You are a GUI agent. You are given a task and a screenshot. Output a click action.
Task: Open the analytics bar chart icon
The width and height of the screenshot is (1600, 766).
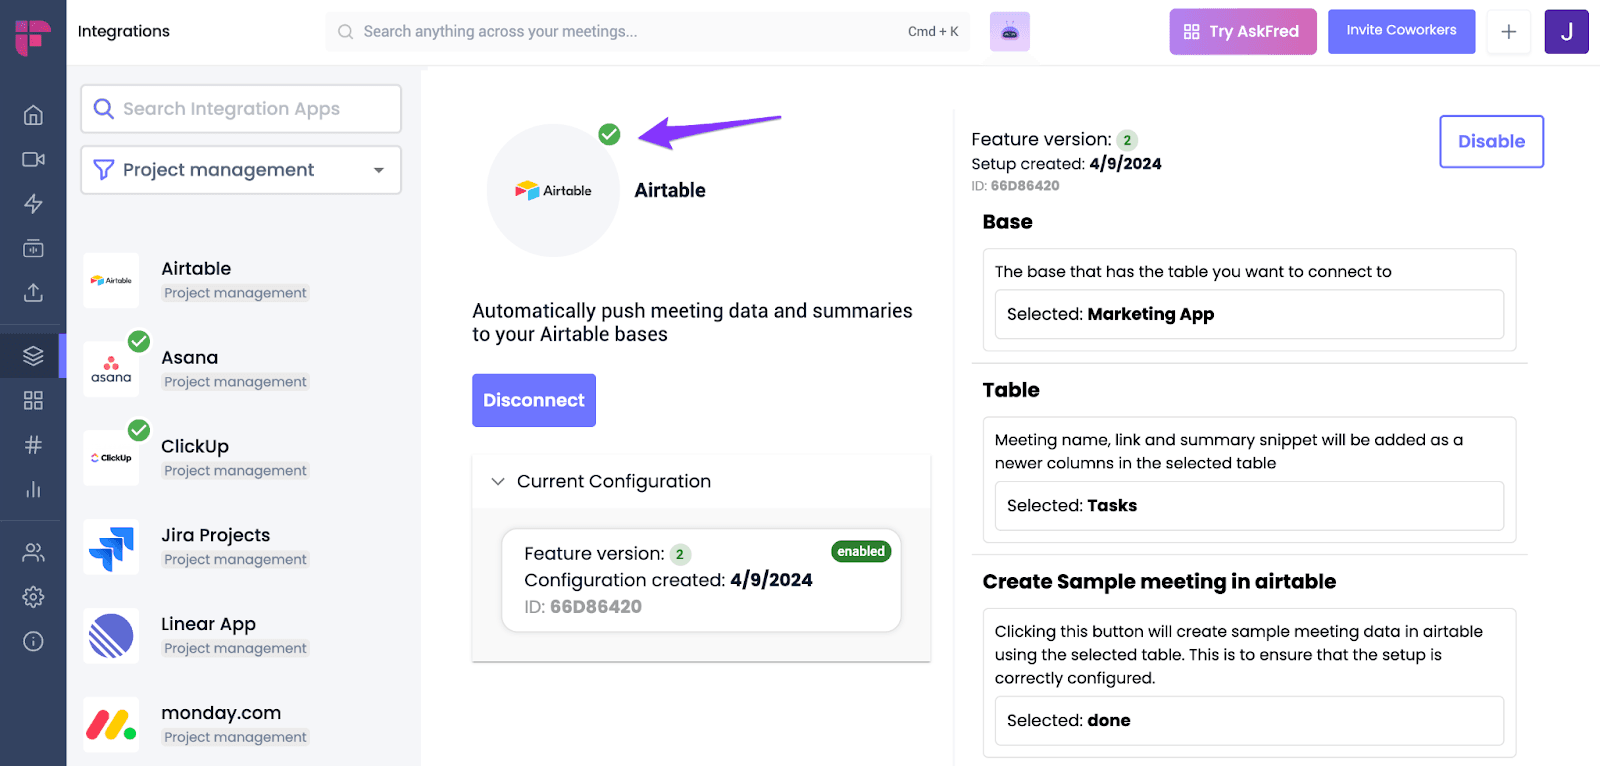(33, 489)
